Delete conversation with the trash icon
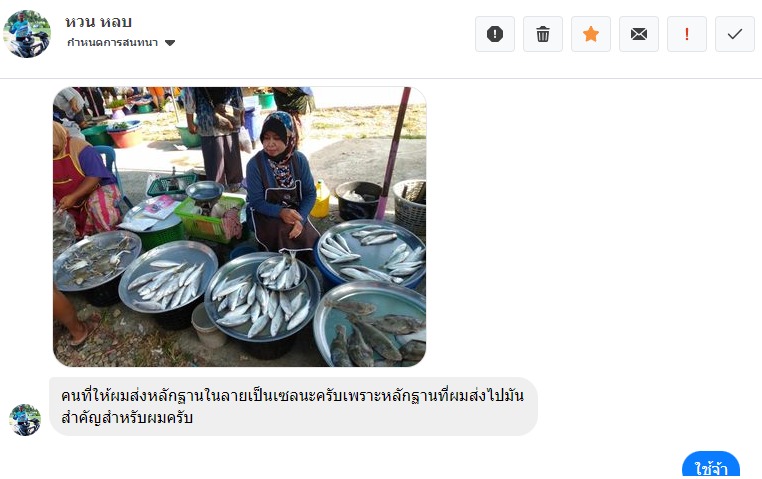 543,34
